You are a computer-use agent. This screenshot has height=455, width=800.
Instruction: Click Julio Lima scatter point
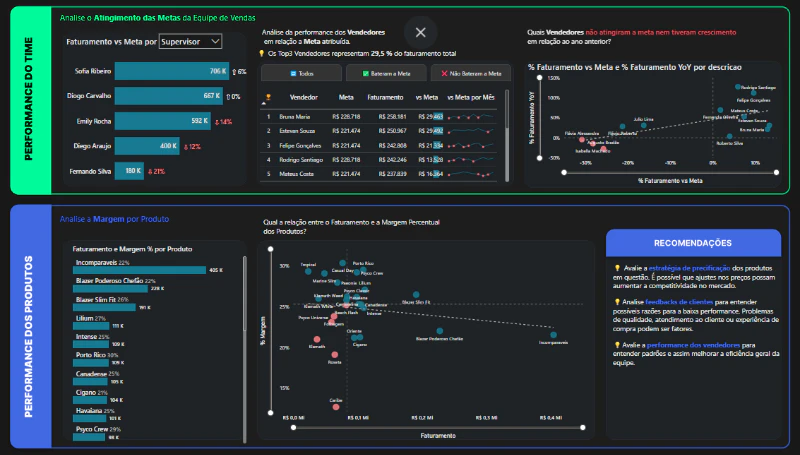click(x=644, y=125)
